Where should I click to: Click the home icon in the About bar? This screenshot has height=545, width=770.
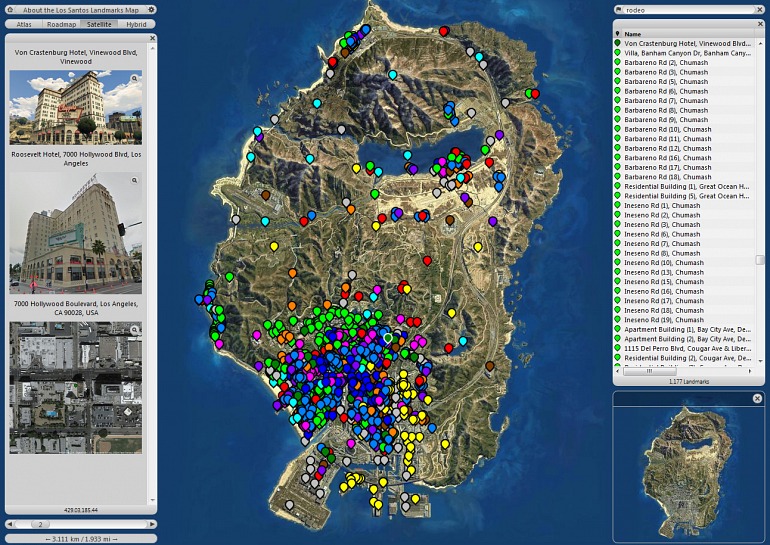10,10
